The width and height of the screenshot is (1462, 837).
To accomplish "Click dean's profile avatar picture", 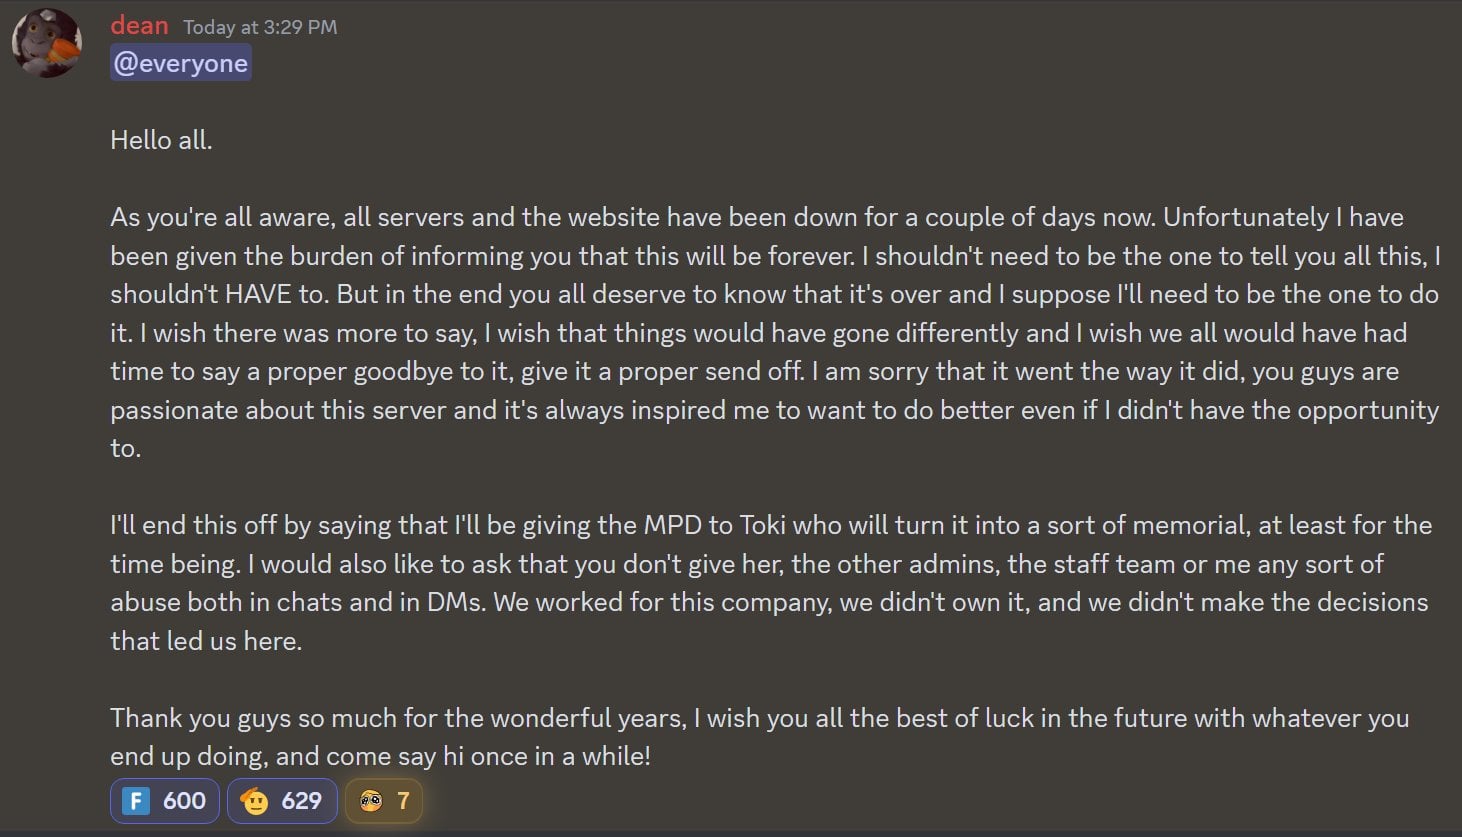I will [x=46, y=43].
